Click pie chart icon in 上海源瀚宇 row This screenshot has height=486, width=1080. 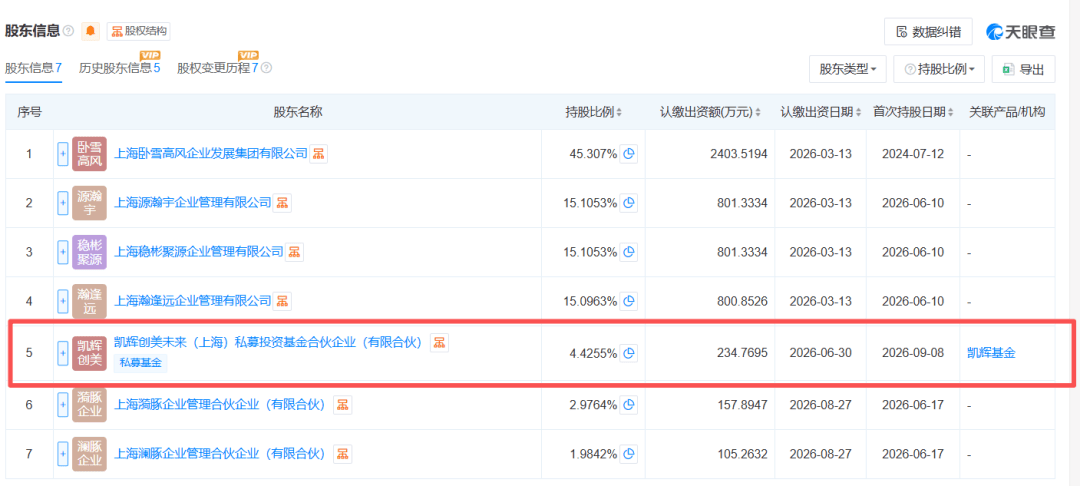pos(628,203)
